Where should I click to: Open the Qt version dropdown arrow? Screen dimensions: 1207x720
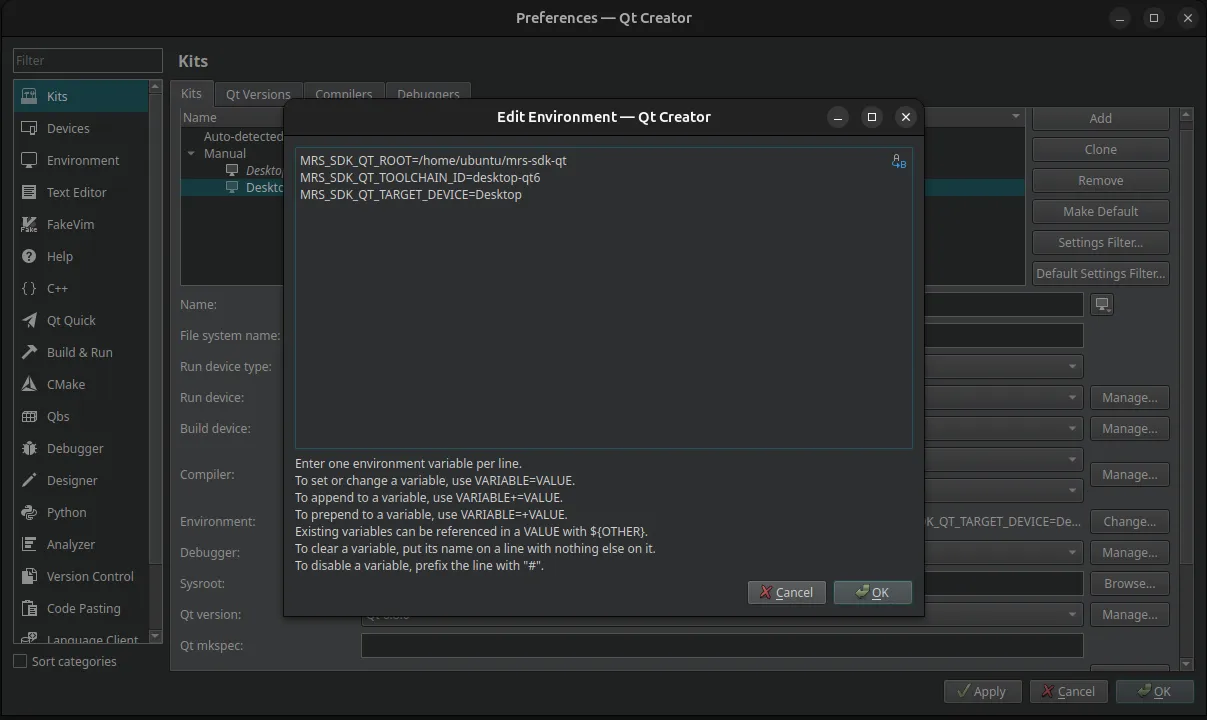[x=1073, y=614]
